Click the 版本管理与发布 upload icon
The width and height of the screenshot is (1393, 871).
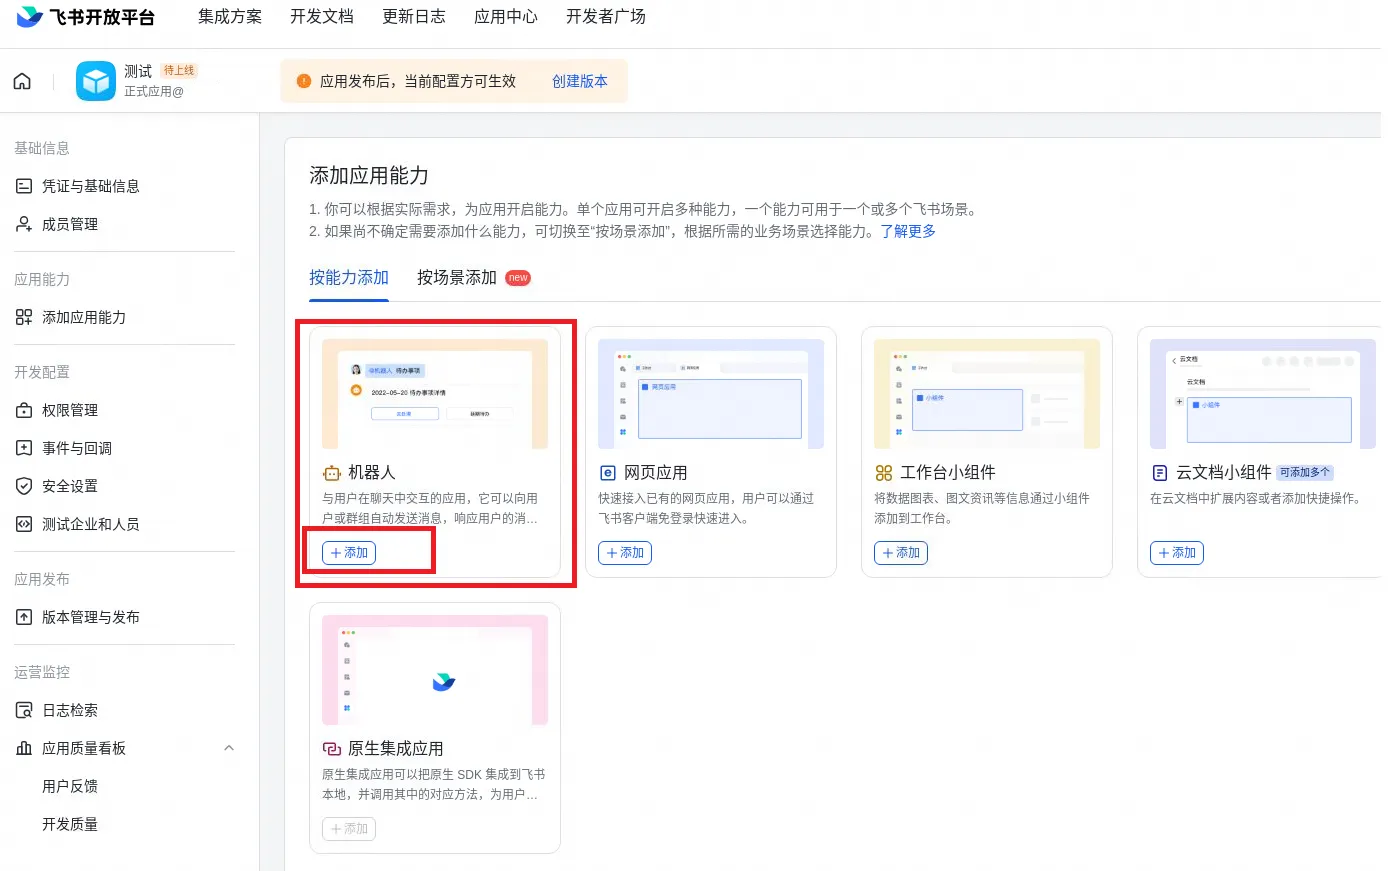(x=24, y=617)
